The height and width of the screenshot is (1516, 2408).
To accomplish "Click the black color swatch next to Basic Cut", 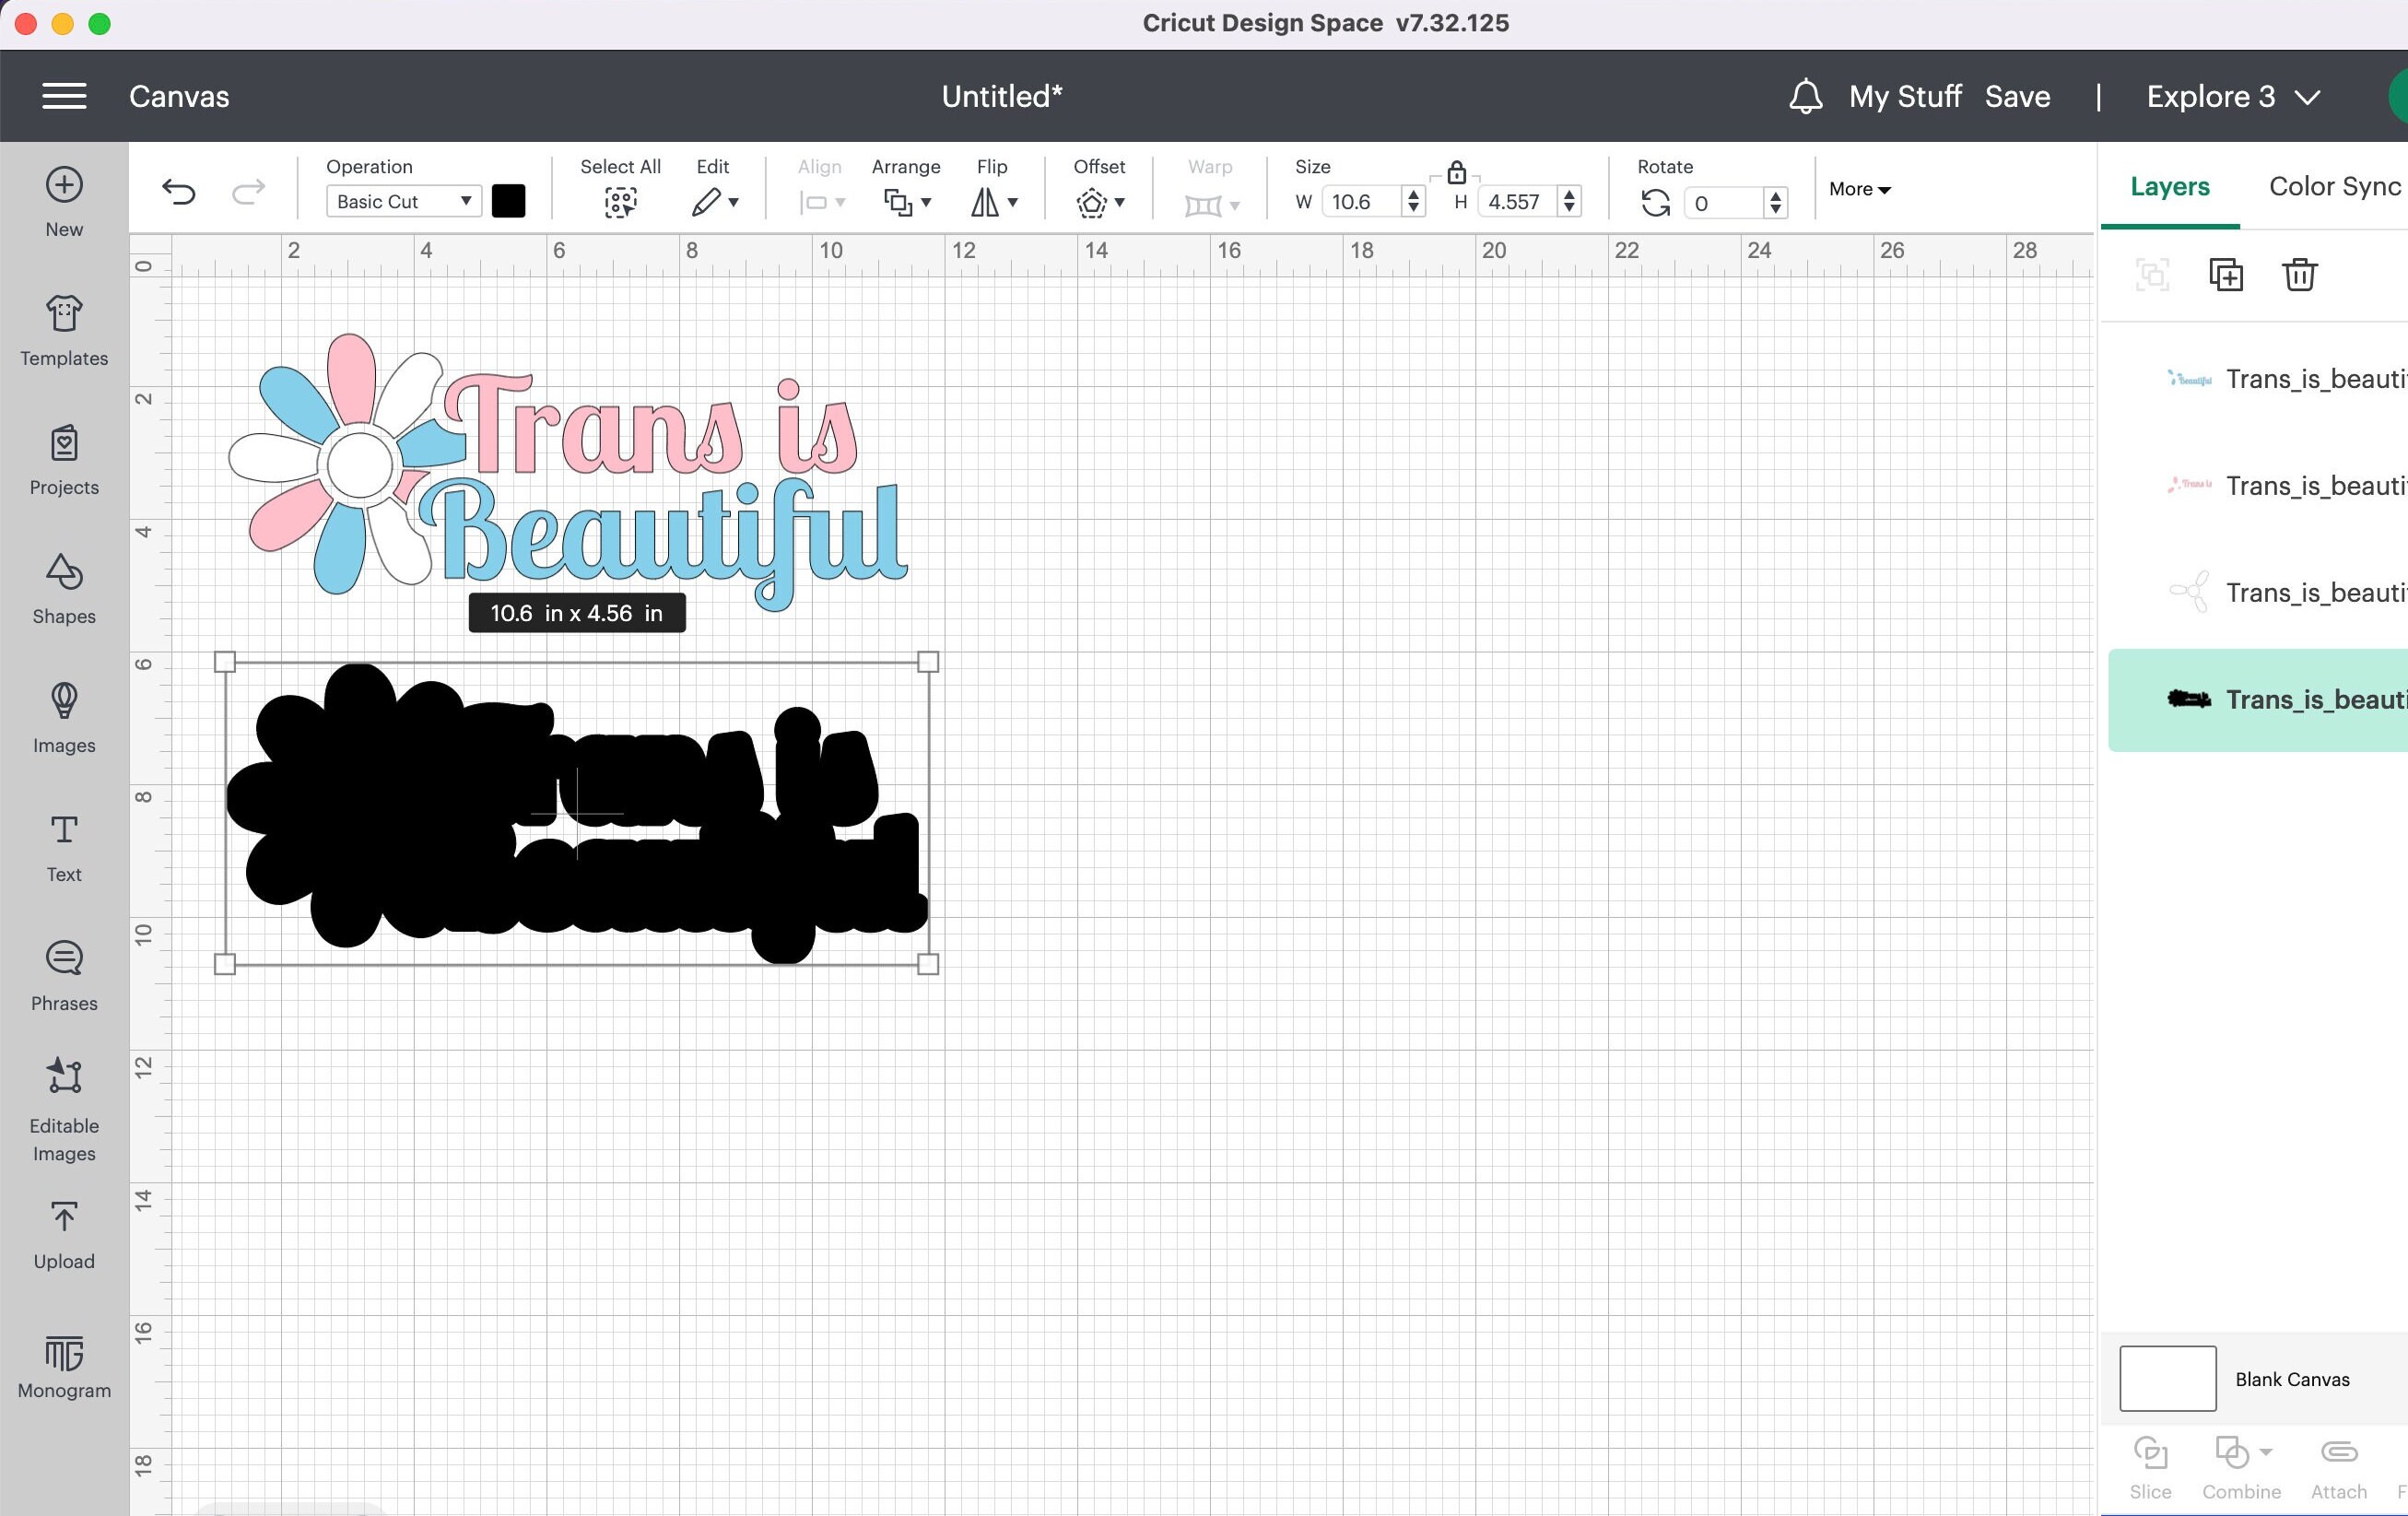I will [509, 201].
